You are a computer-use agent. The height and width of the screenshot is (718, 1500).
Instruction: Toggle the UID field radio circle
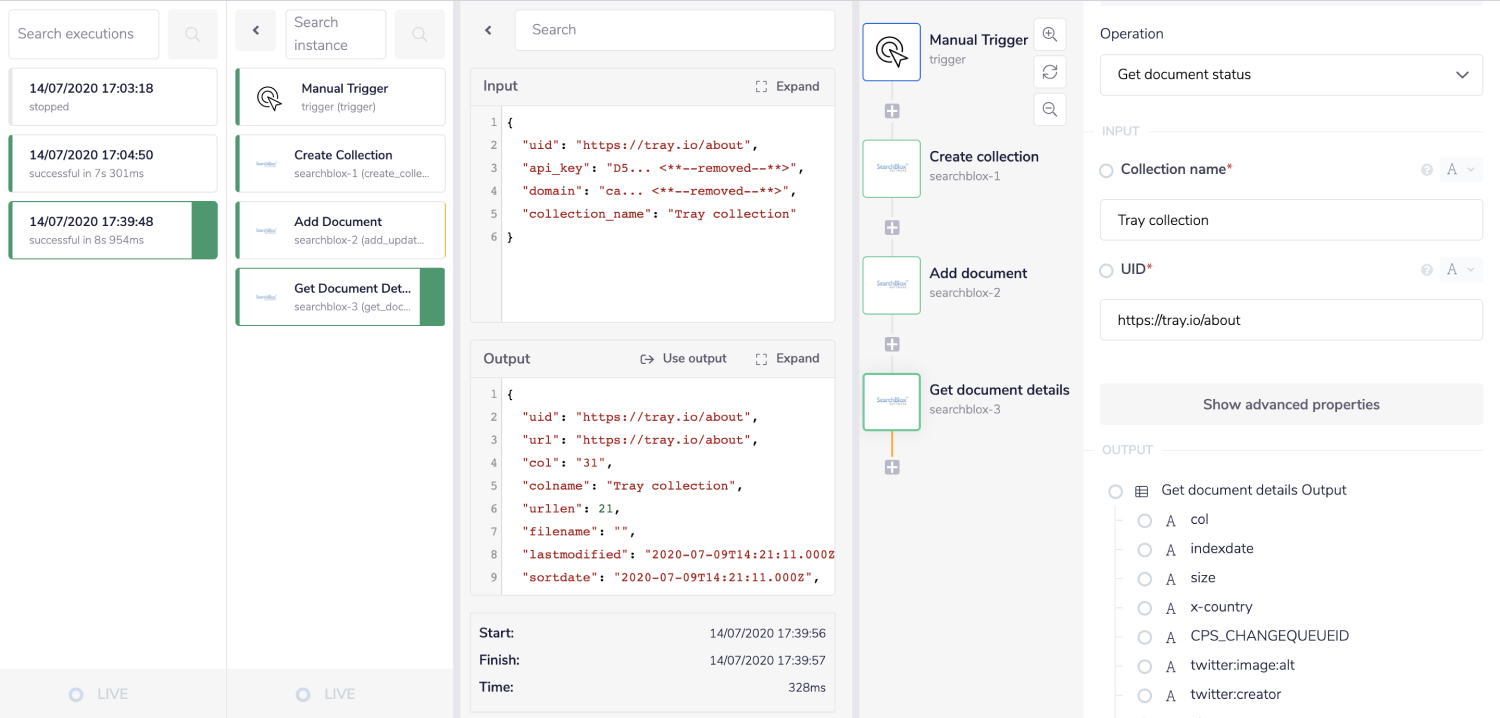pyautogui.click(x=1106, y=270)
